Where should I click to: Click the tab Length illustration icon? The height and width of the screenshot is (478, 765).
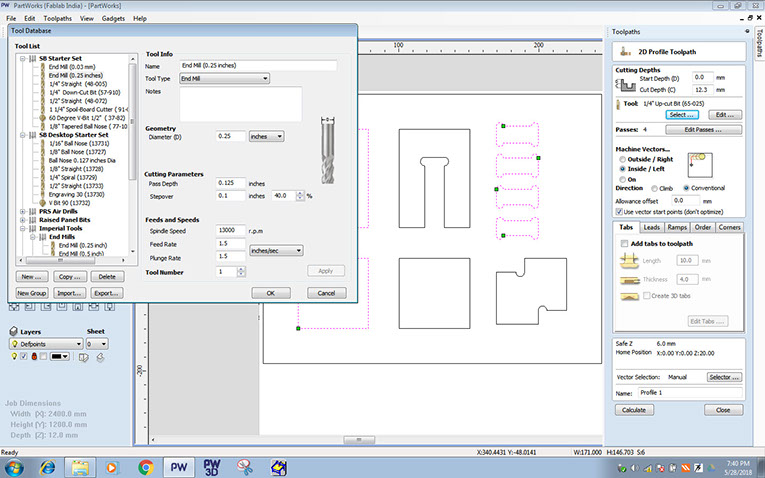click(629, 261)
